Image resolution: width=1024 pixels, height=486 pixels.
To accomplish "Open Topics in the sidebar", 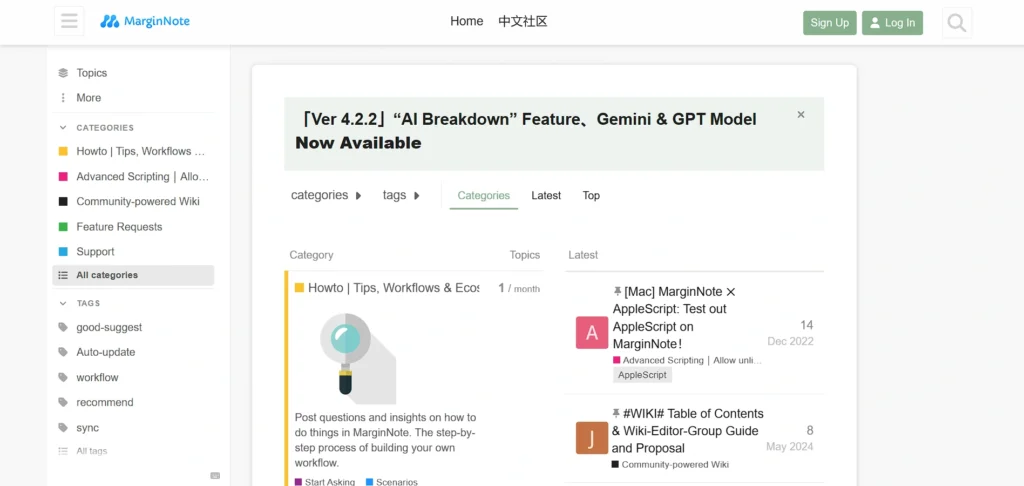I will tap(91, 73).
